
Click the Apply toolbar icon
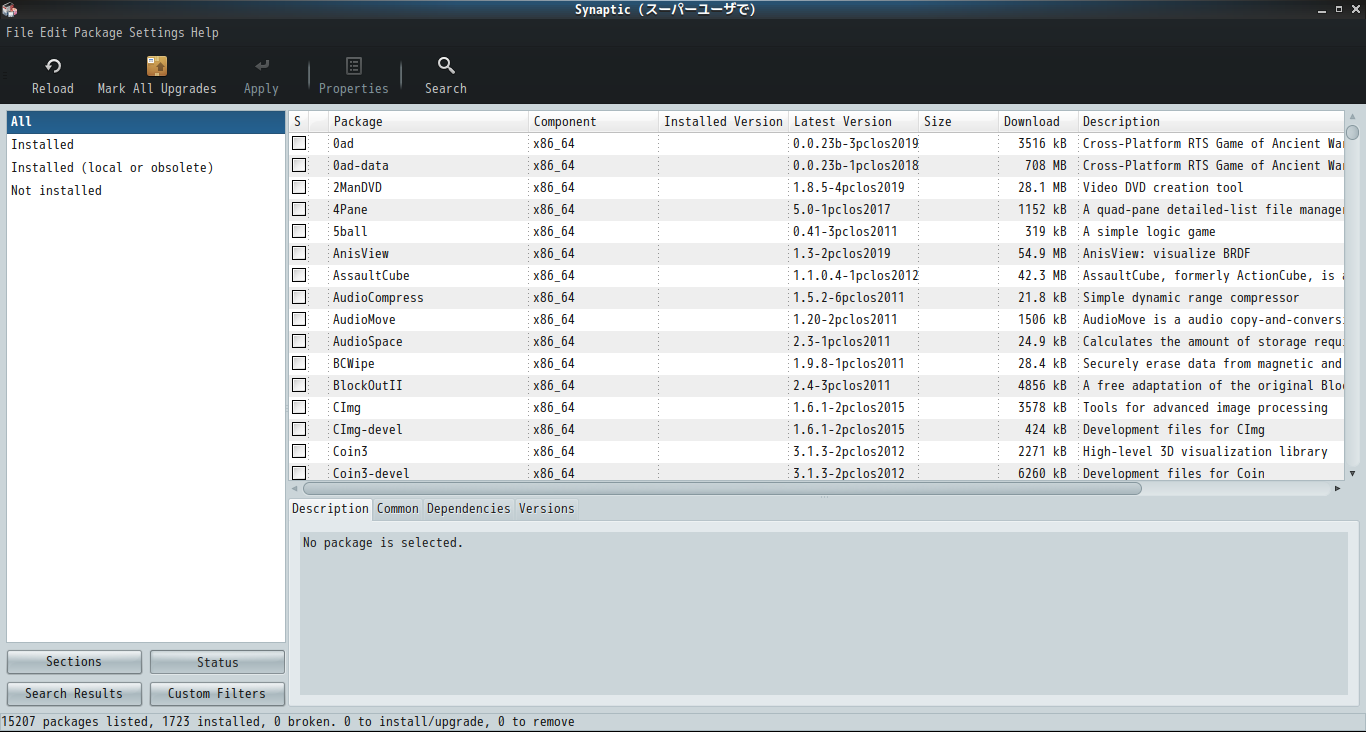[x=261, y=66]
